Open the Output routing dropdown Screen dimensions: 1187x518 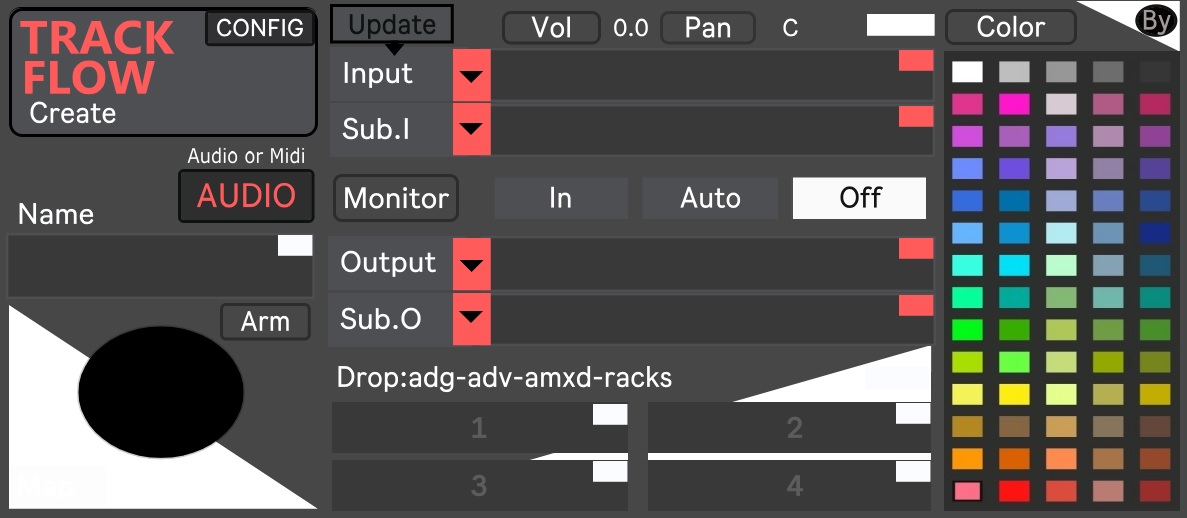pos(471,264)
